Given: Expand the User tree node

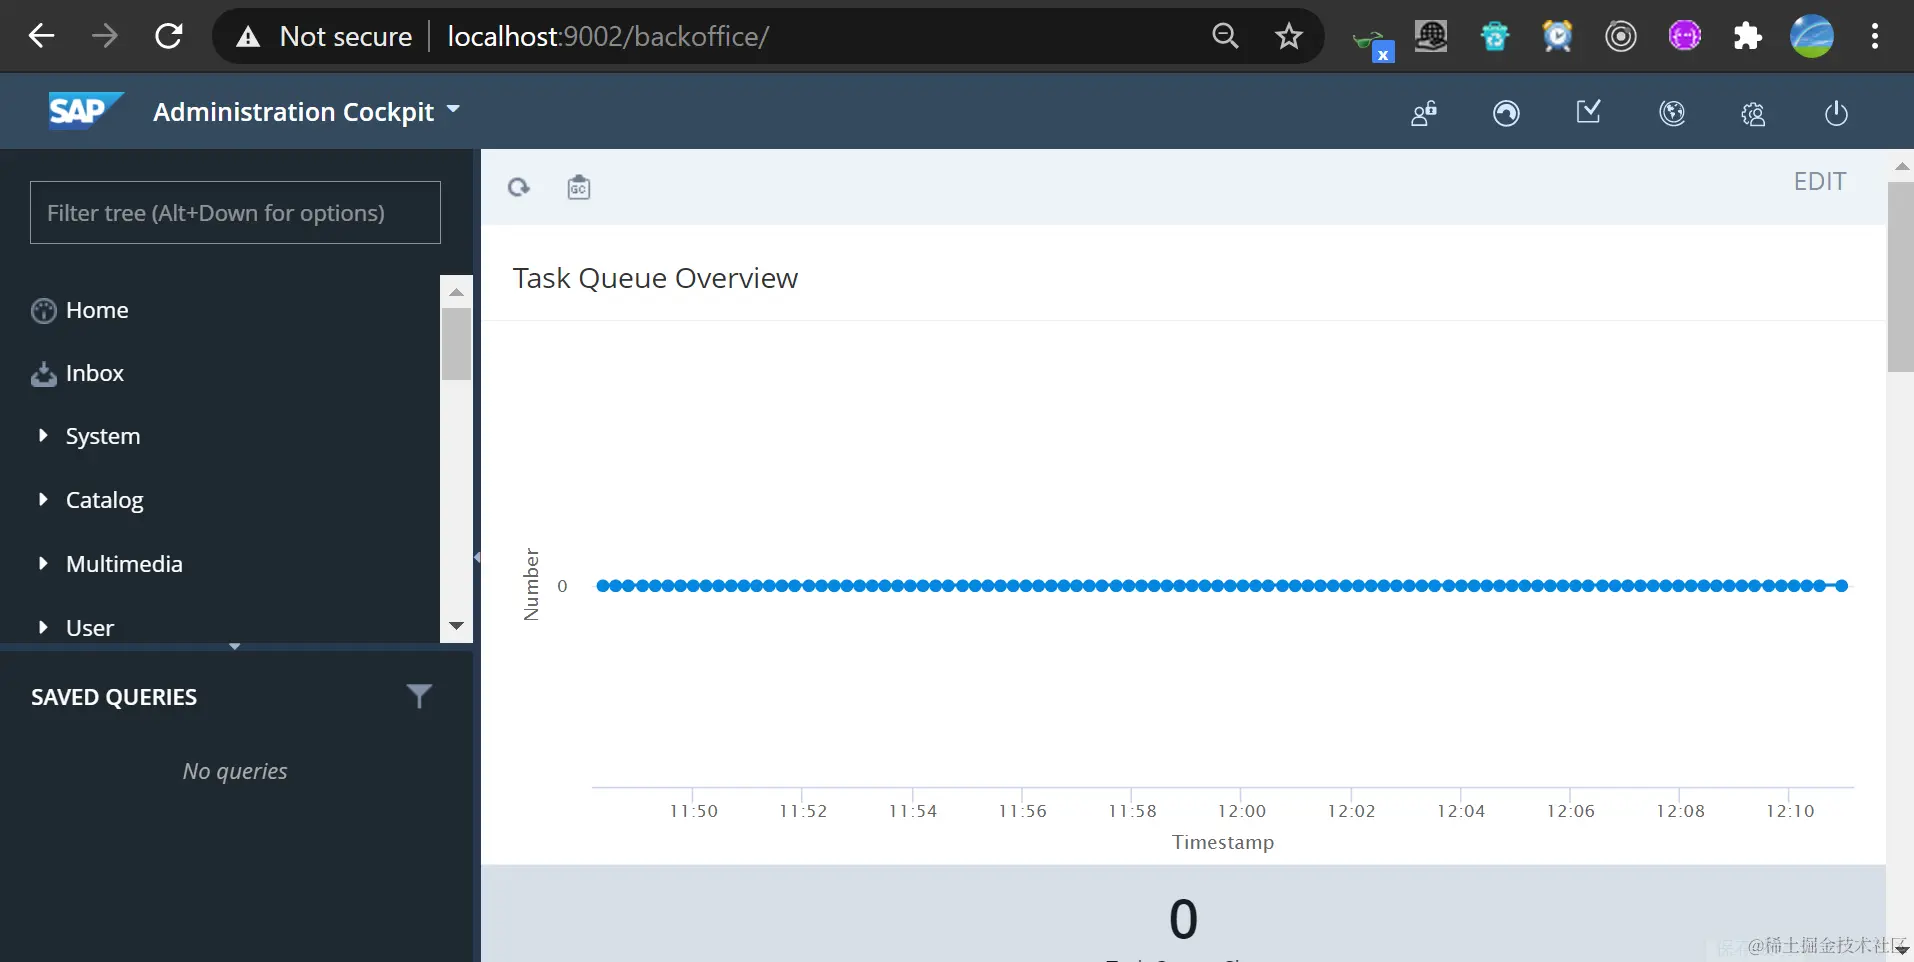Looking at the screenshot, I should coord(43,627).
